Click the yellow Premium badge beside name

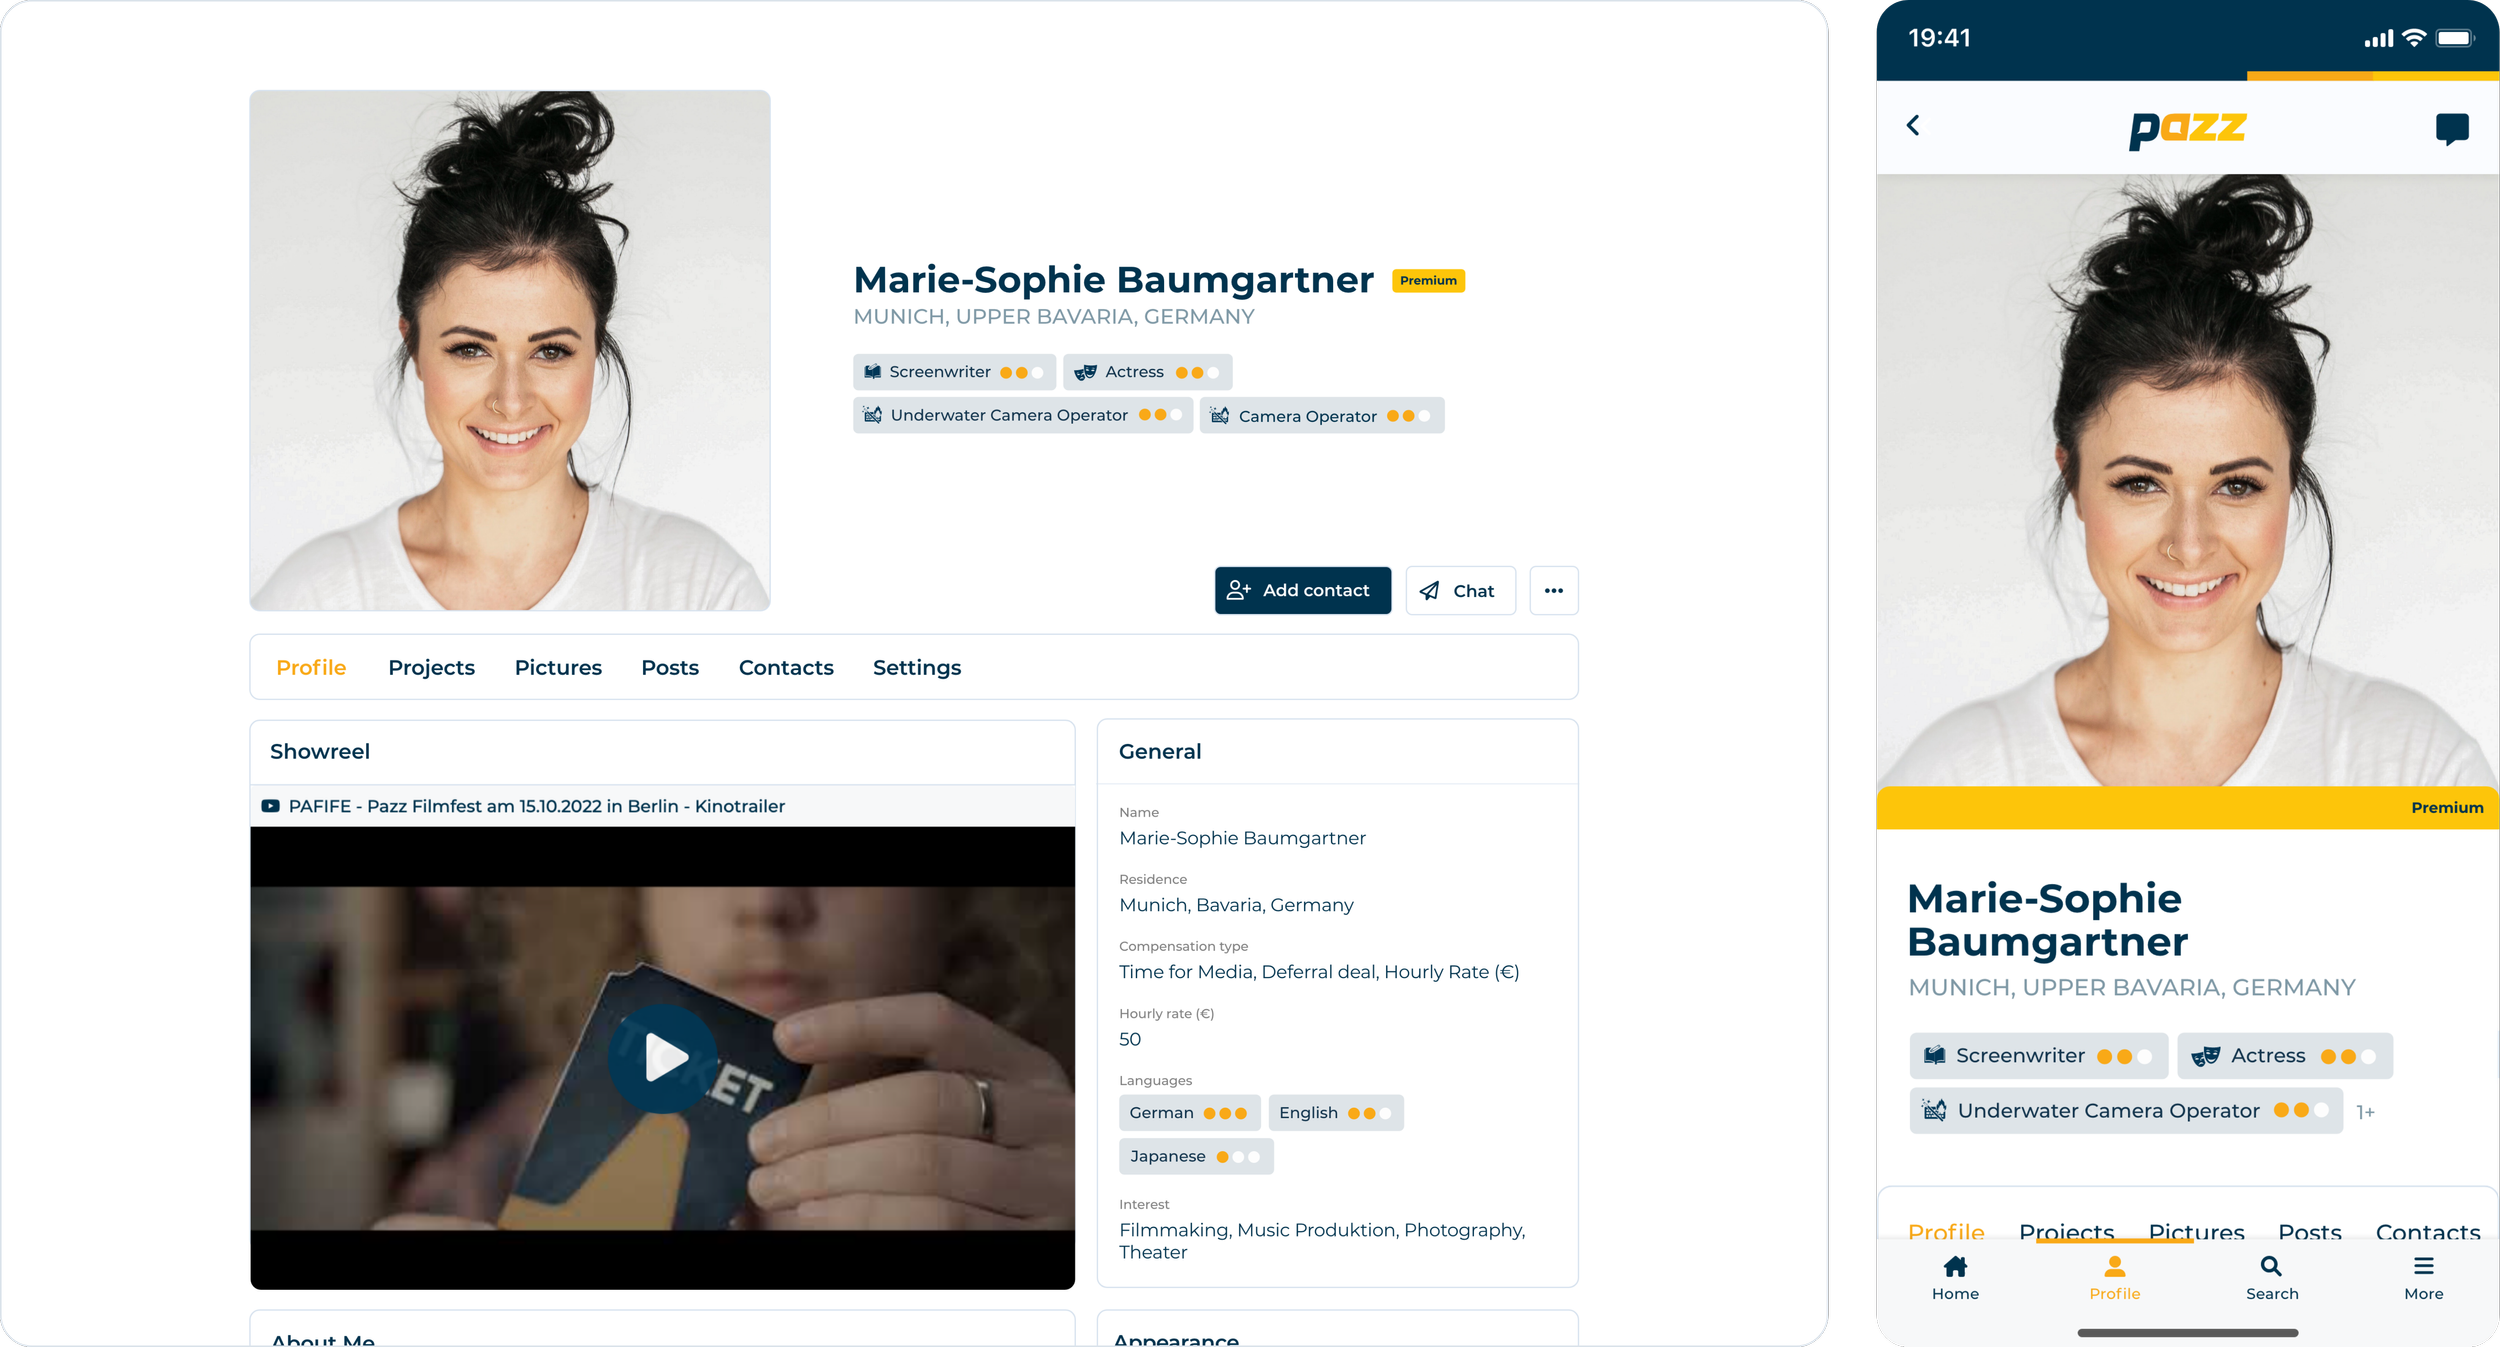1427,281
